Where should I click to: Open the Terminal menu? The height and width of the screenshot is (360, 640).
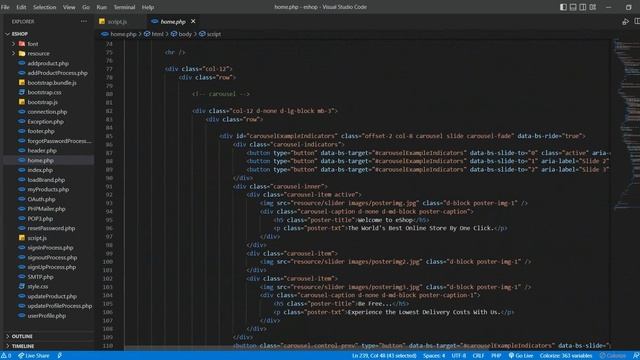(124, 7)
